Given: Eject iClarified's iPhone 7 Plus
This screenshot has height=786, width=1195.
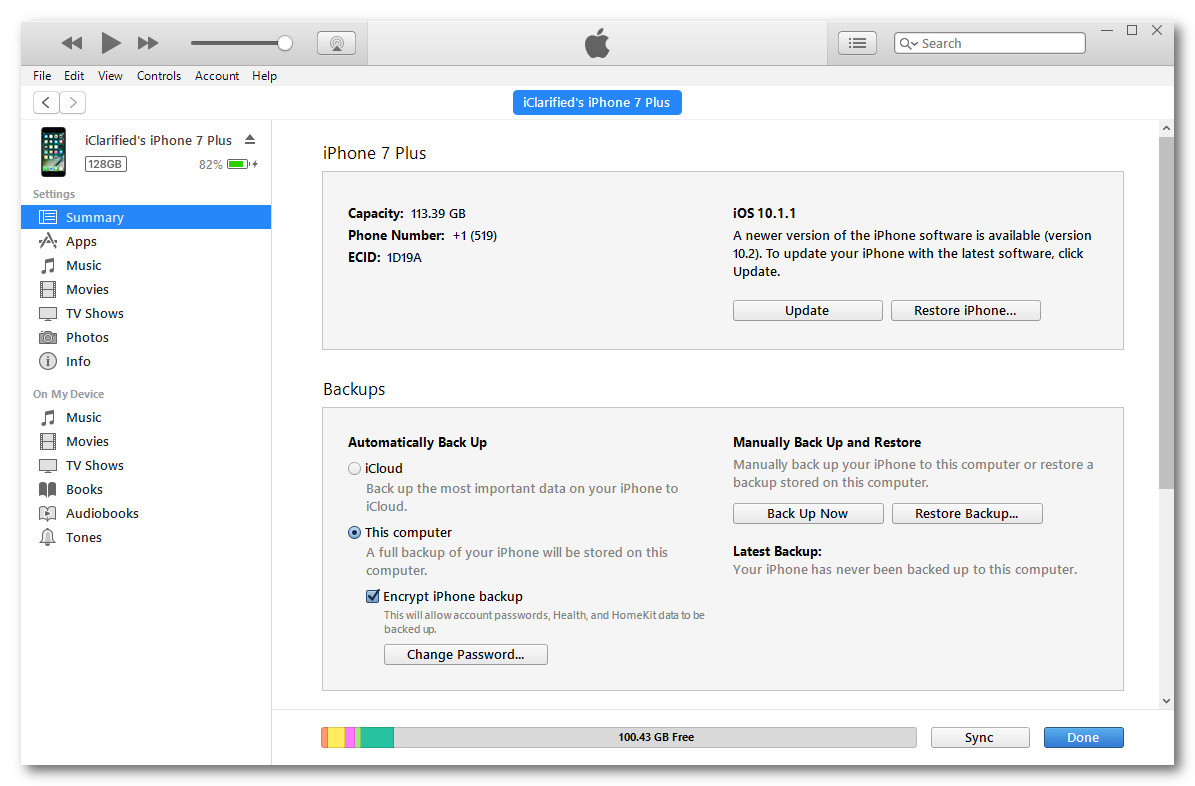Looking at the screenshot, I should pos(250,140).
